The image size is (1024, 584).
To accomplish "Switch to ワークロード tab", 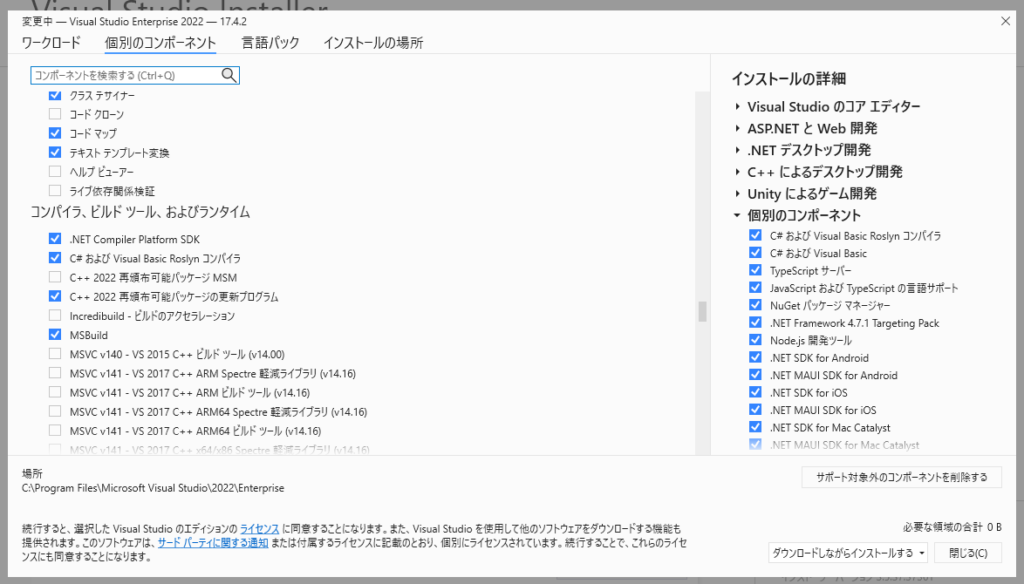I will pos(51,43).
